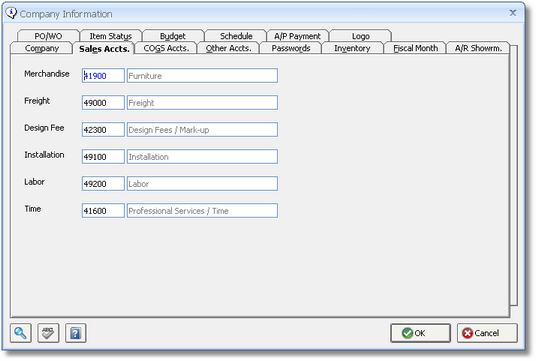Screen dimensions: 536x361
Task: Click the Company Information title icon
Action: [x=11, y=13]
